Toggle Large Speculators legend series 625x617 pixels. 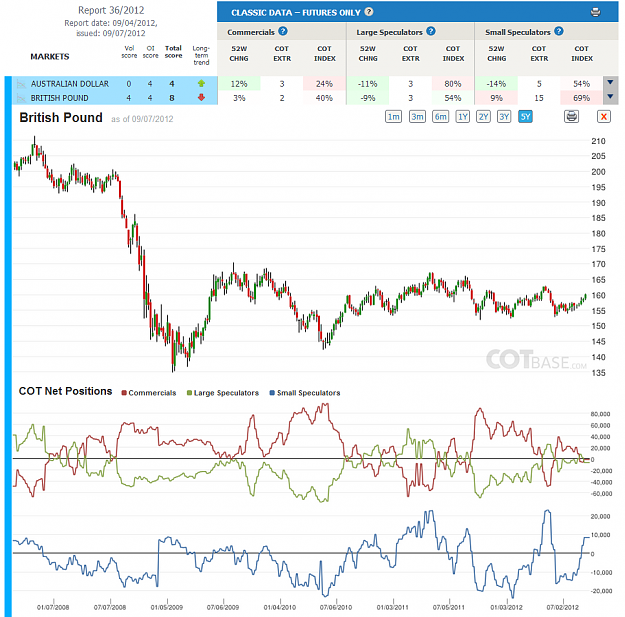point(223,393)
